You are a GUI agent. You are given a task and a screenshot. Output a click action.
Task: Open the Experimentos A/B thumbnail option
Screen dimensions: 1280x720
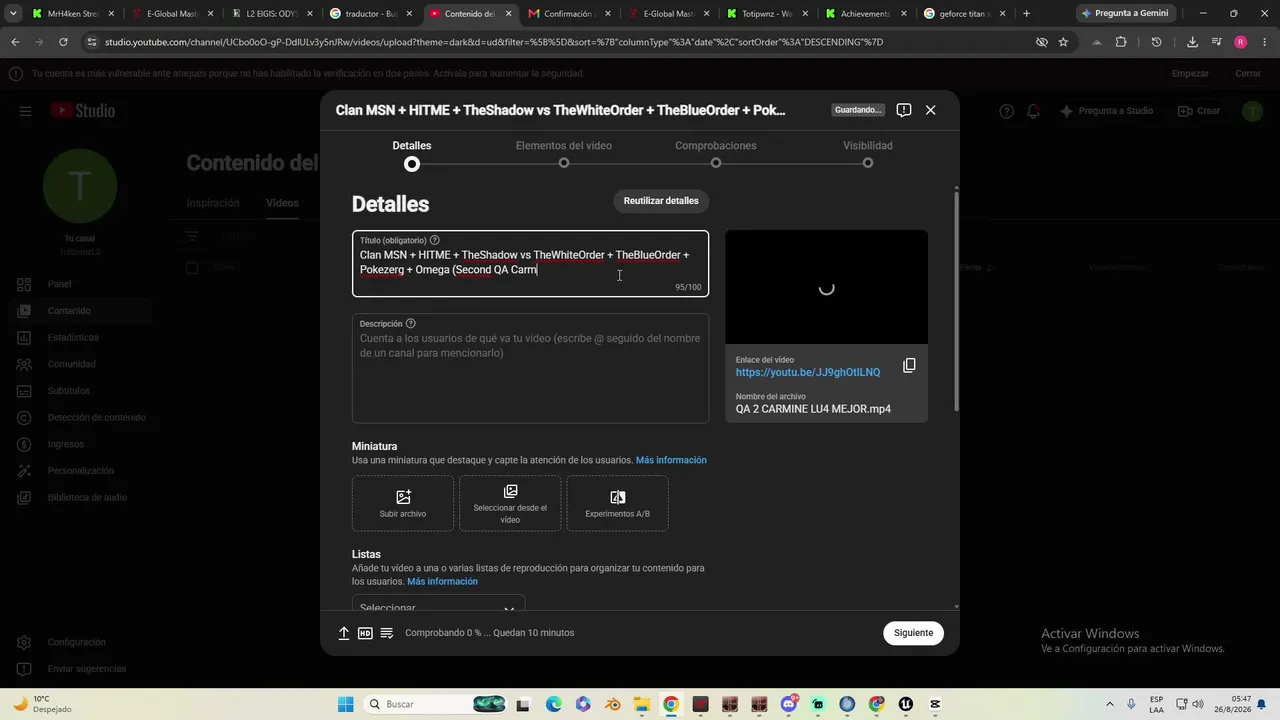[618, 503]
